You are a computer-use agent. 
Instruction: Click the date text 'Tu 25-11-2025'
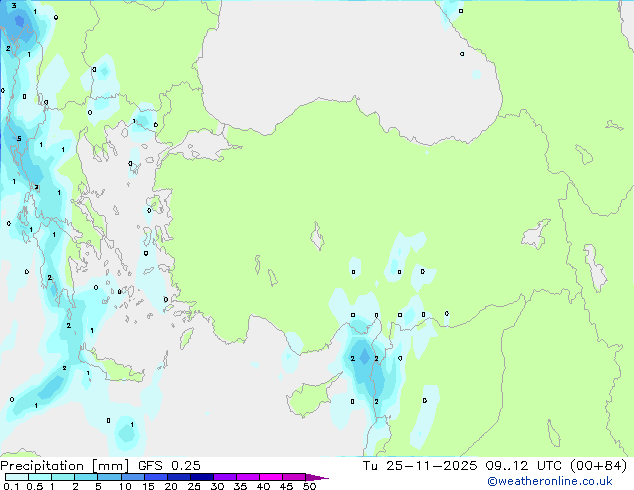click(x=420, y=466)
